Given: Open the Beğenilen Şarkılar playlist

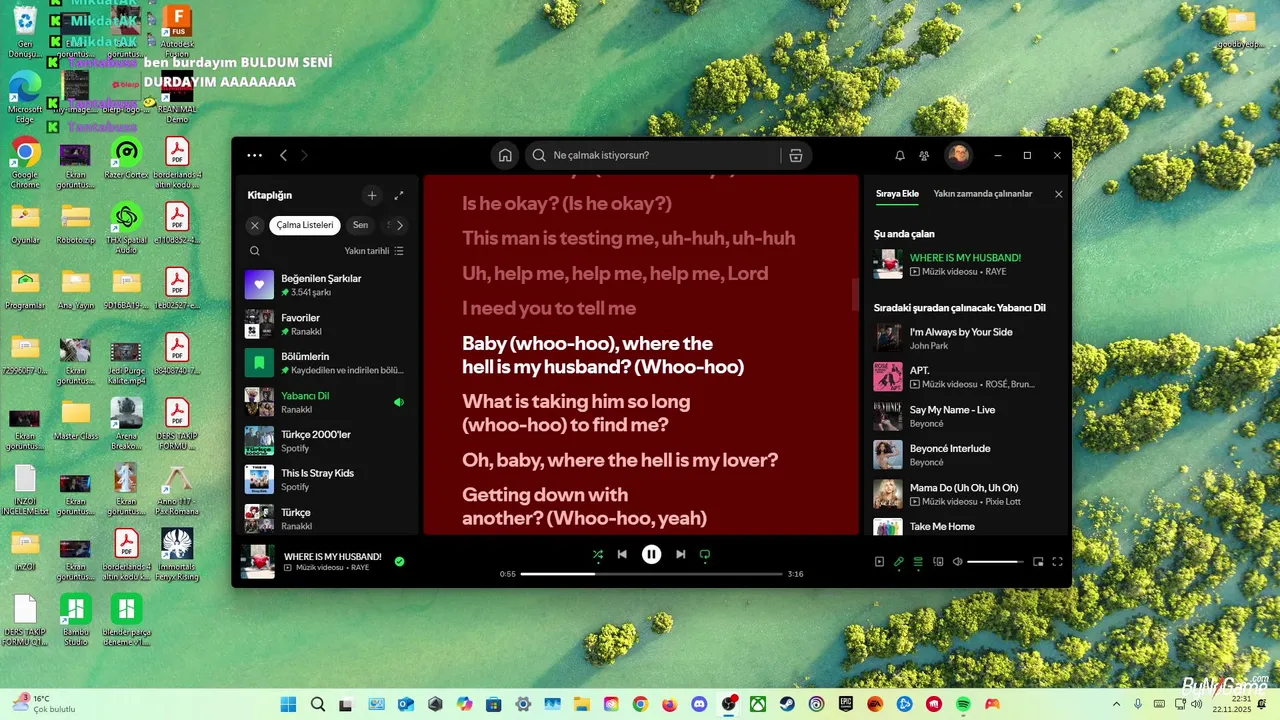Looking at the screenshot, I should pos(328,284).
